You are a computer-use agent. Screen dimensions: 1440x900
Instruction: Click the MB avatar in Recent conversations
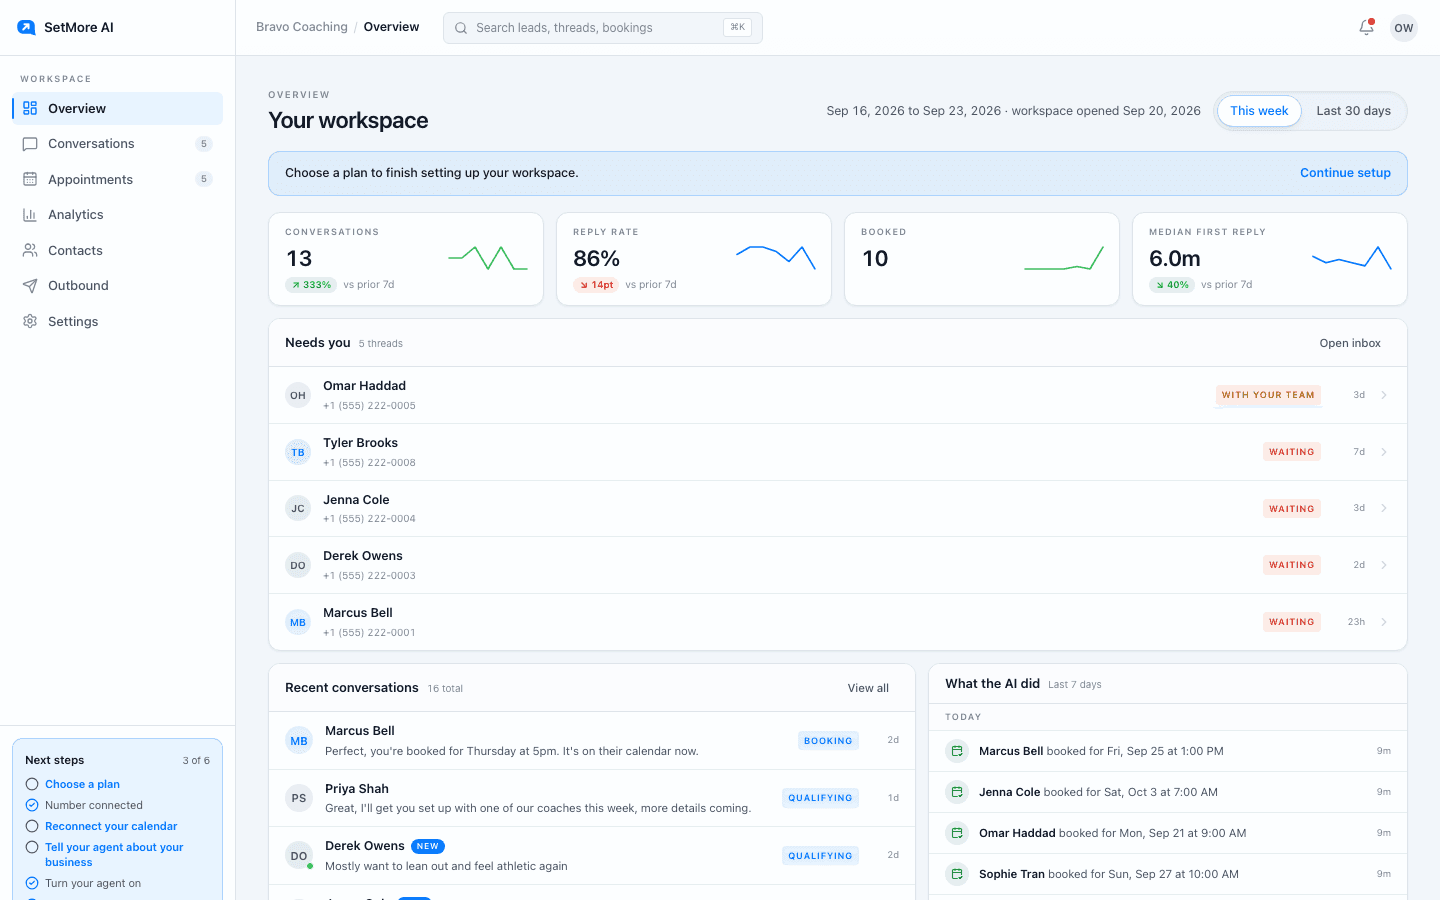tap(299, 741)
